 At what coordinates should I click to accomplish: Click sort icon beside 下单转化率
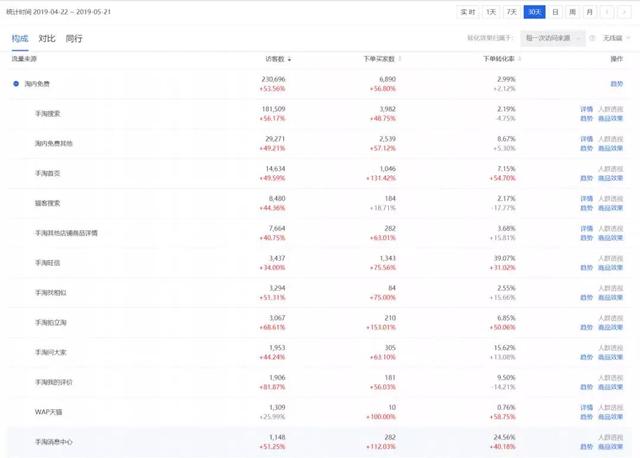(519, 59)
